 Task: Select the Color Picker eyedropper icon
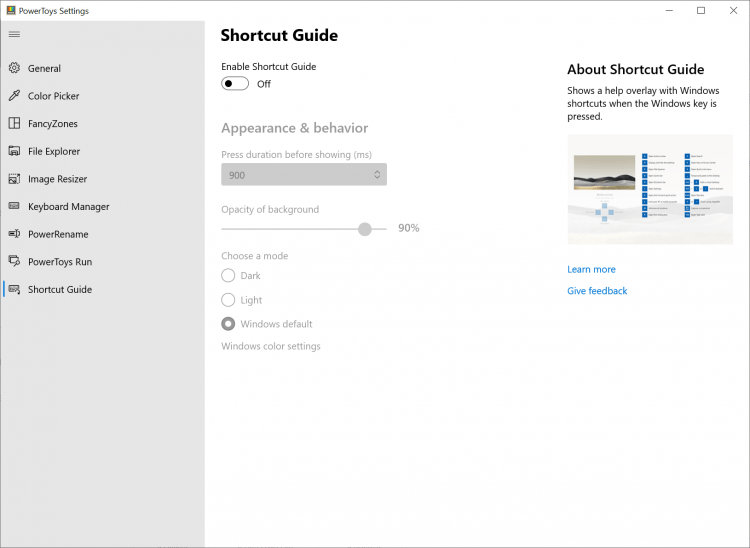[14, 96]
